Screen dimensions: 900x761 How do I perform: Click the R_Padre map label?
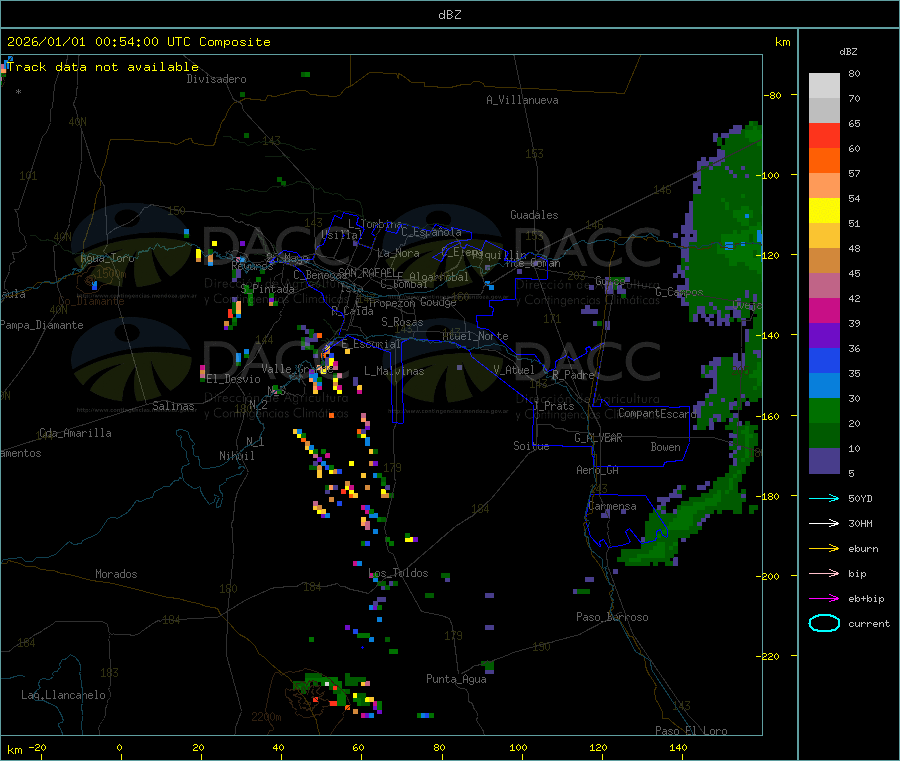click(573, 375)
